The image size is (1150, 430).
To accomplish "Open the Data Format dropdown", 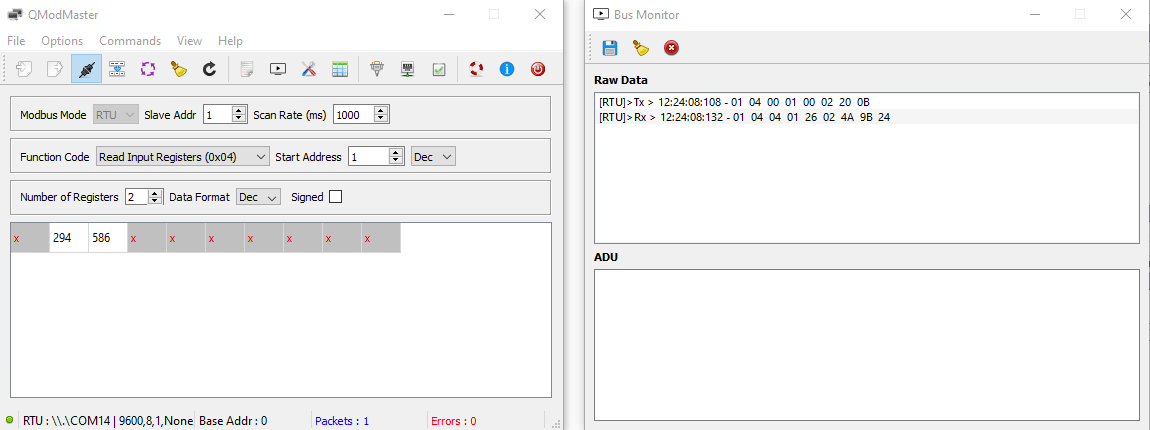I will [259, 197].
